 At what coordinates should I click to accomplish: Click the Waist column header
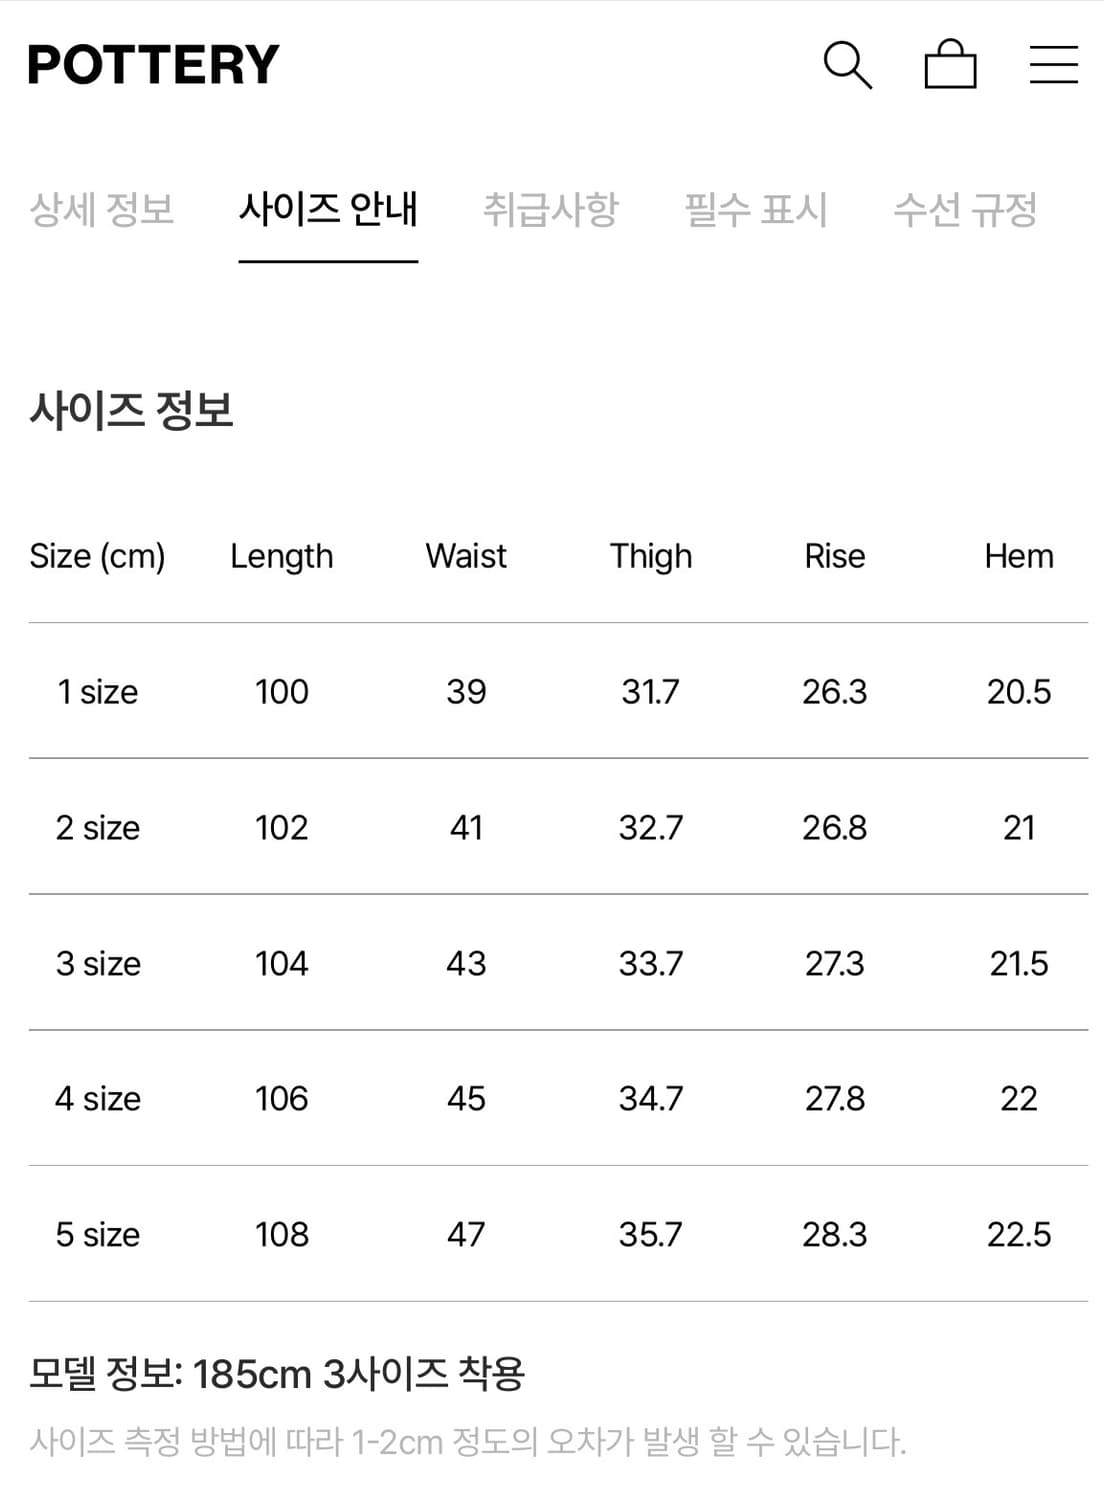466,556
